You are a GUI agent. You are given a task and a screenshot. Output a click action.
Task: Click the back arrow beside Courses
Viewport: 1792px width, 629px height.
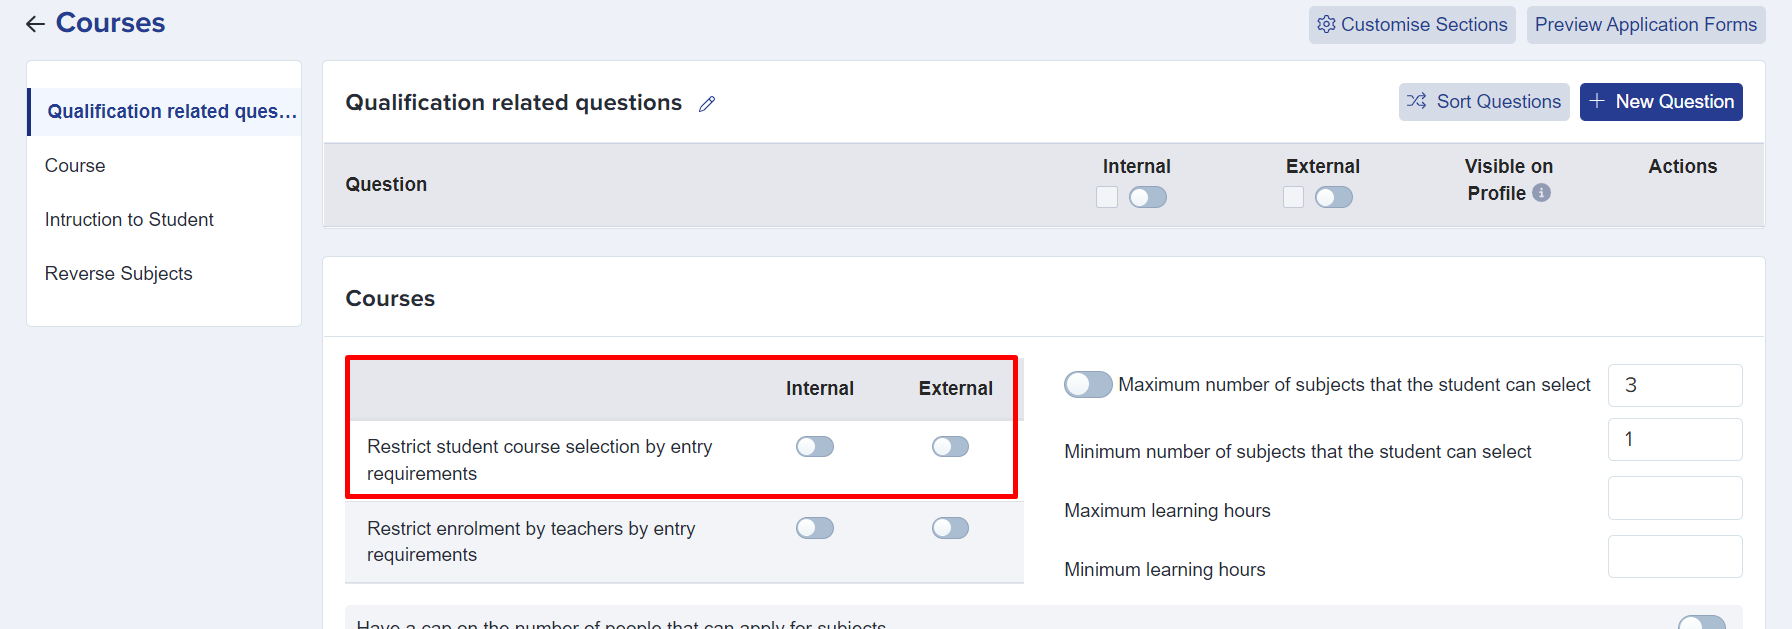pyautogui.click(x=35, y=24)
